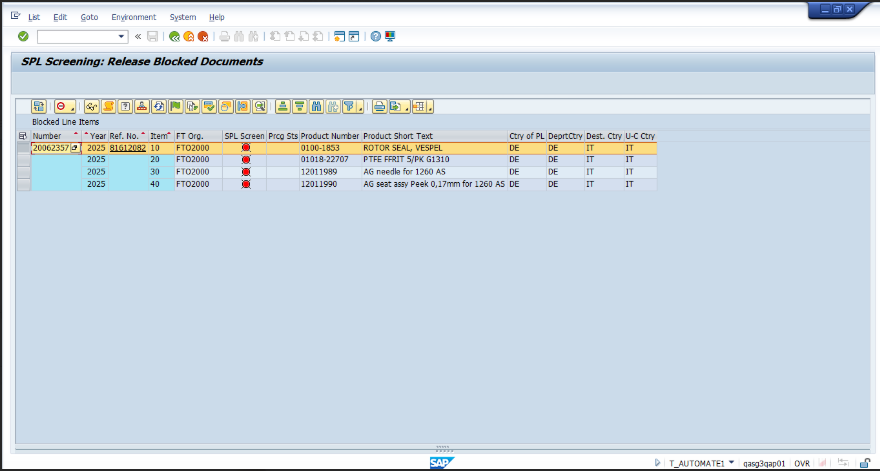The image size is (880, 471).
Task: Click the green Back arrow icon
Action: coord(175,36)
